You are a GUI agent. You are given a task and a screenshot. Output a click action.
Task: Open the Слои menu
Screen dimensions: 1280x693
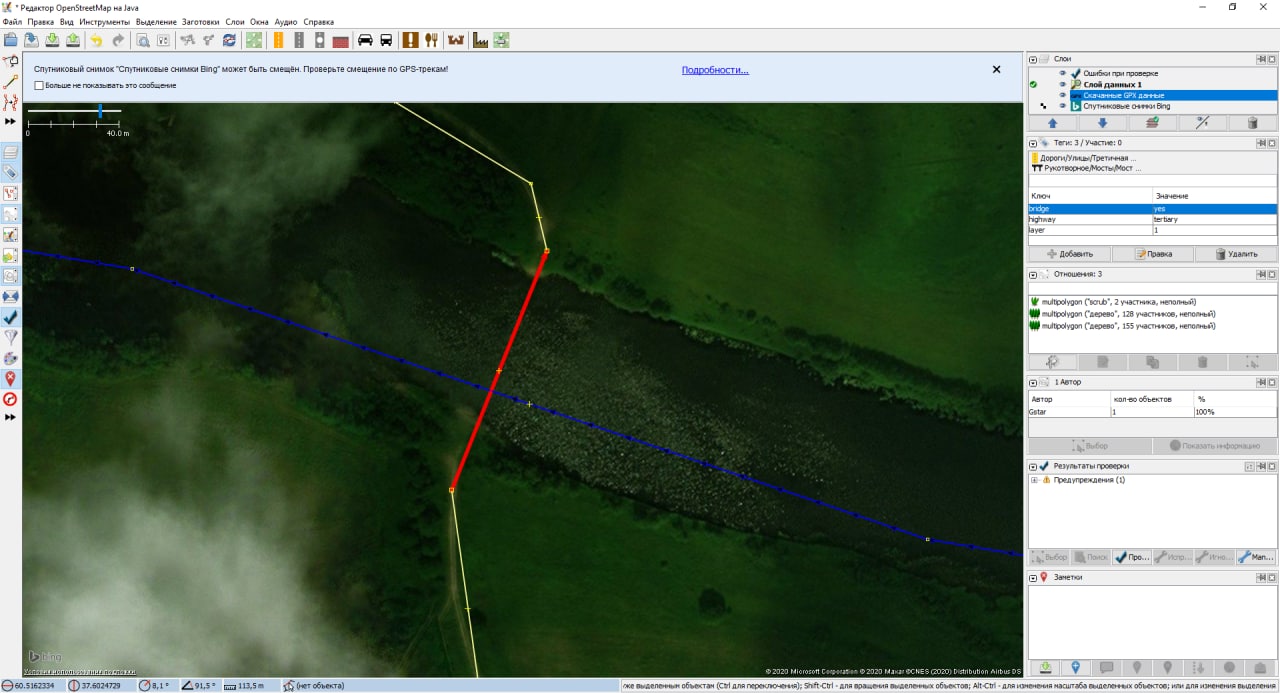coord(235,21)
